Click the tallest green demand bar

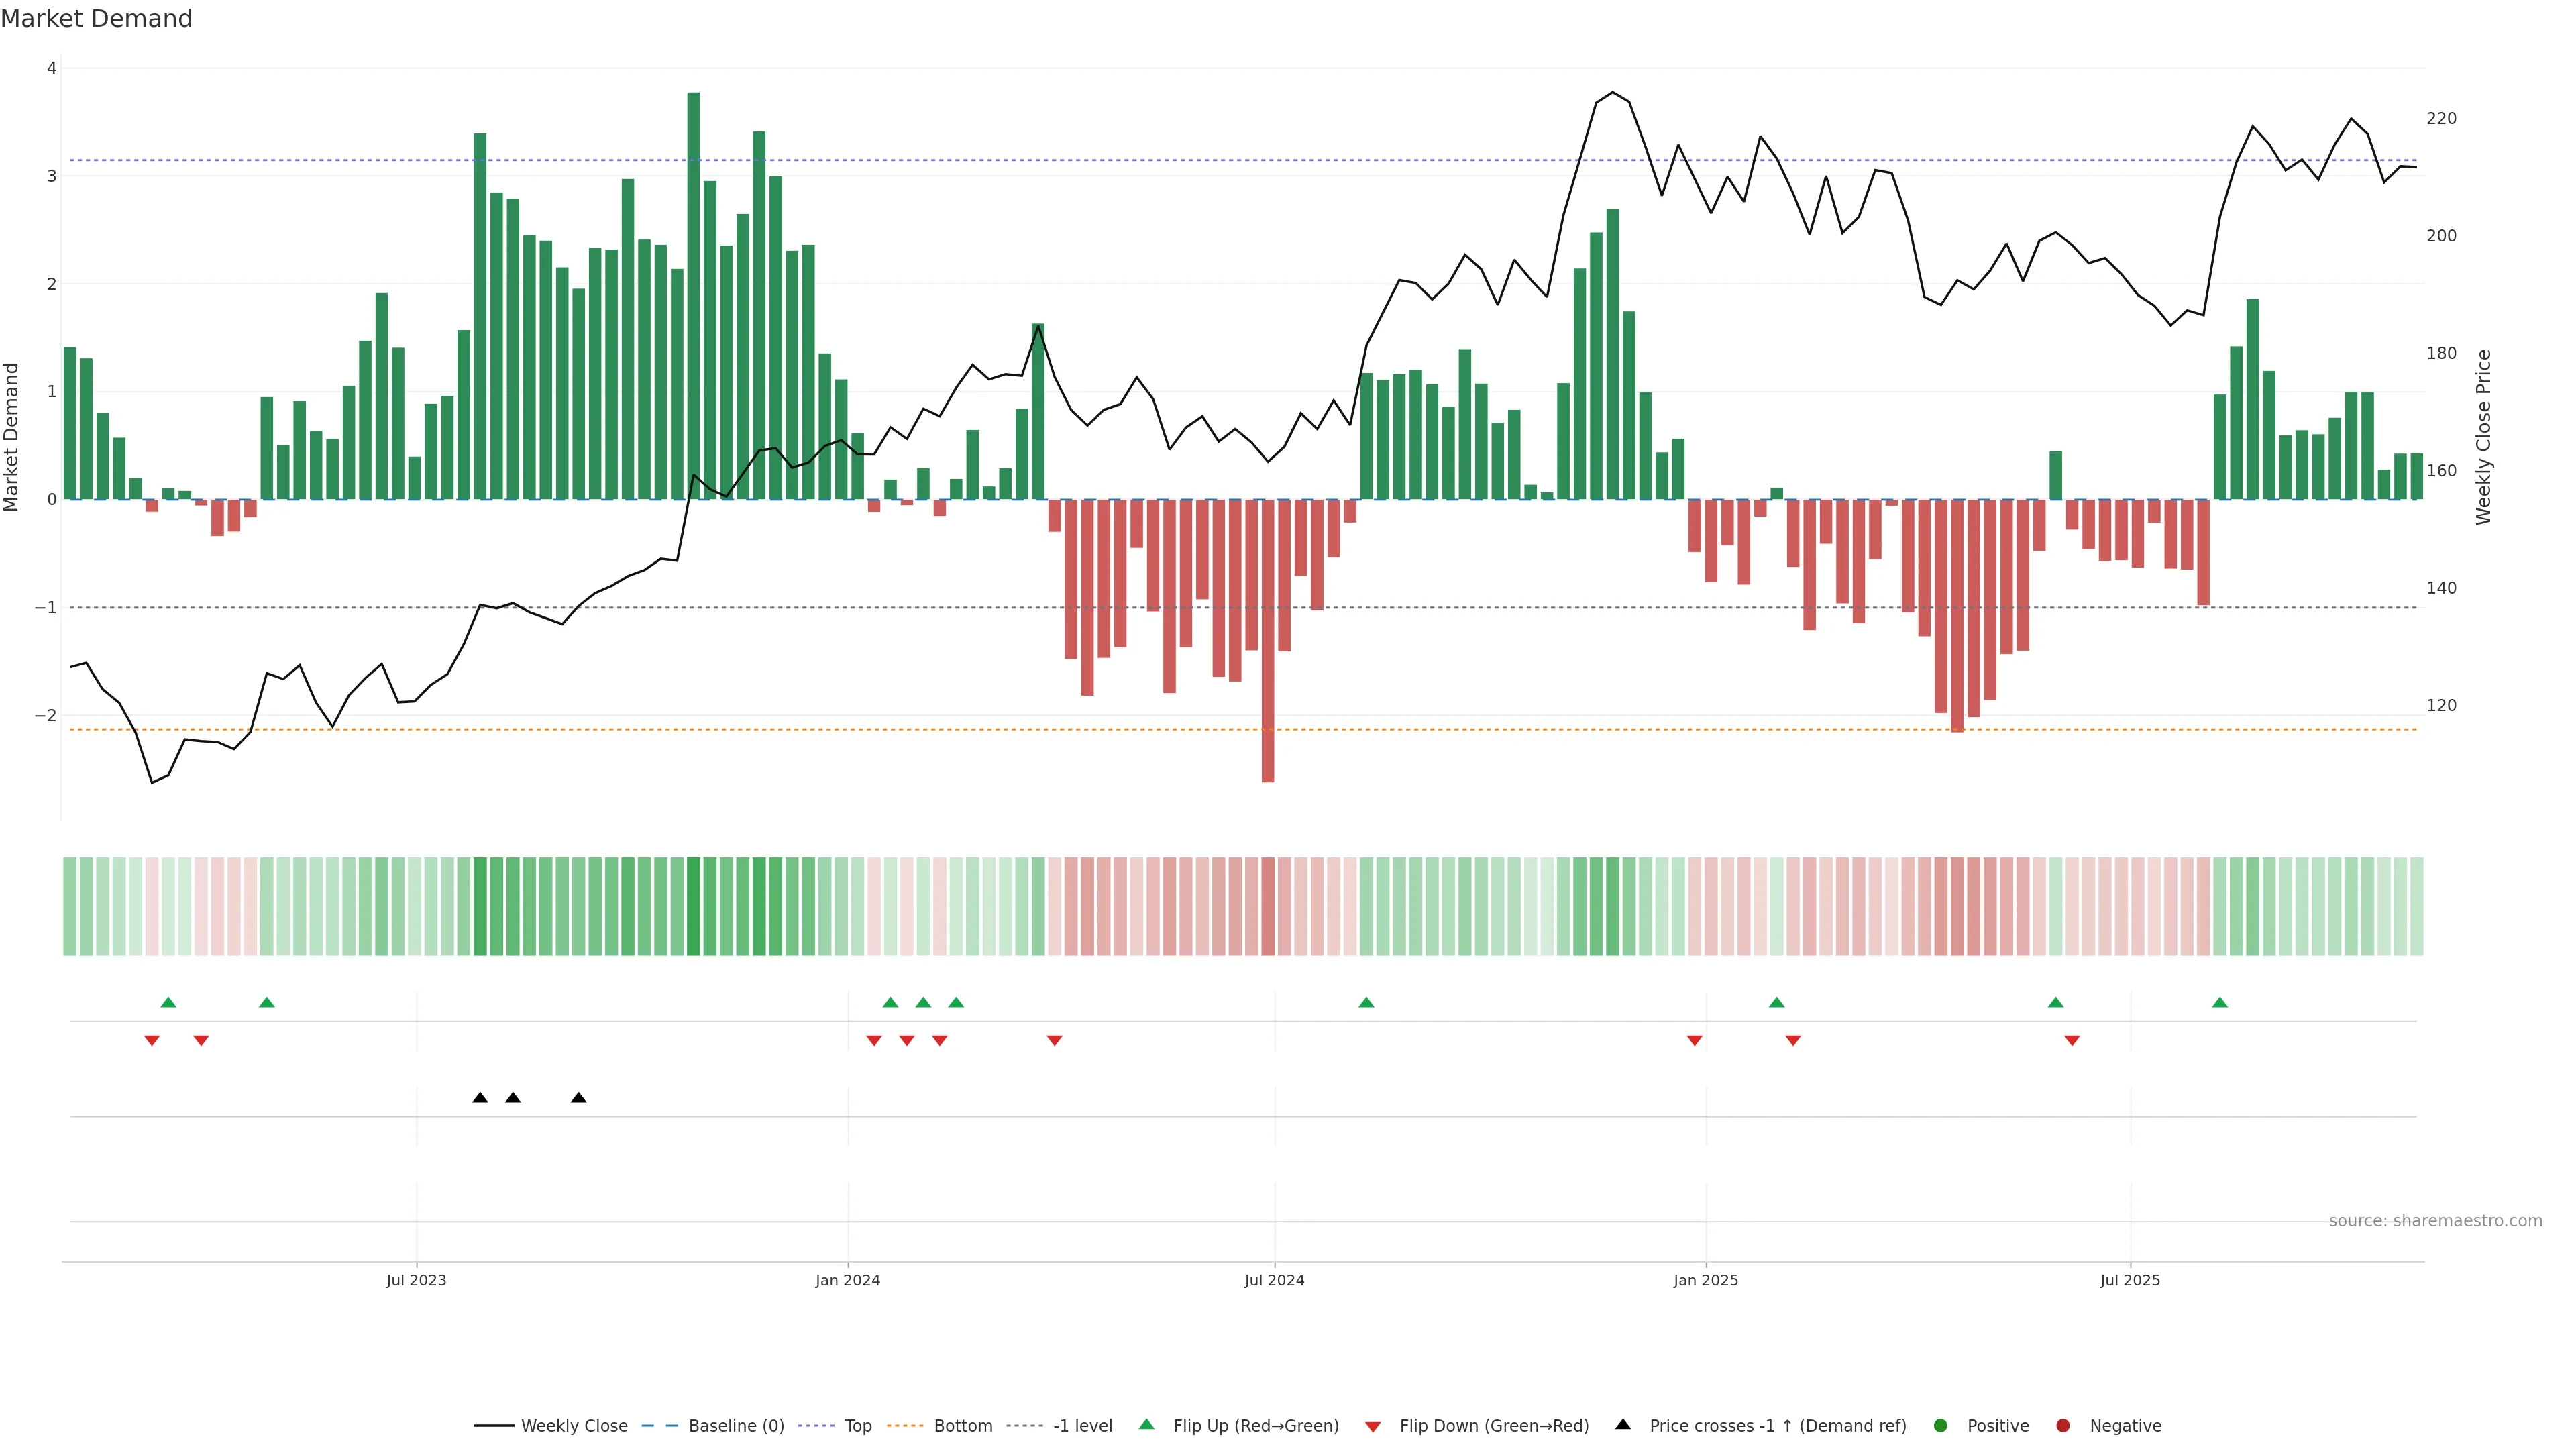point(693,300)
